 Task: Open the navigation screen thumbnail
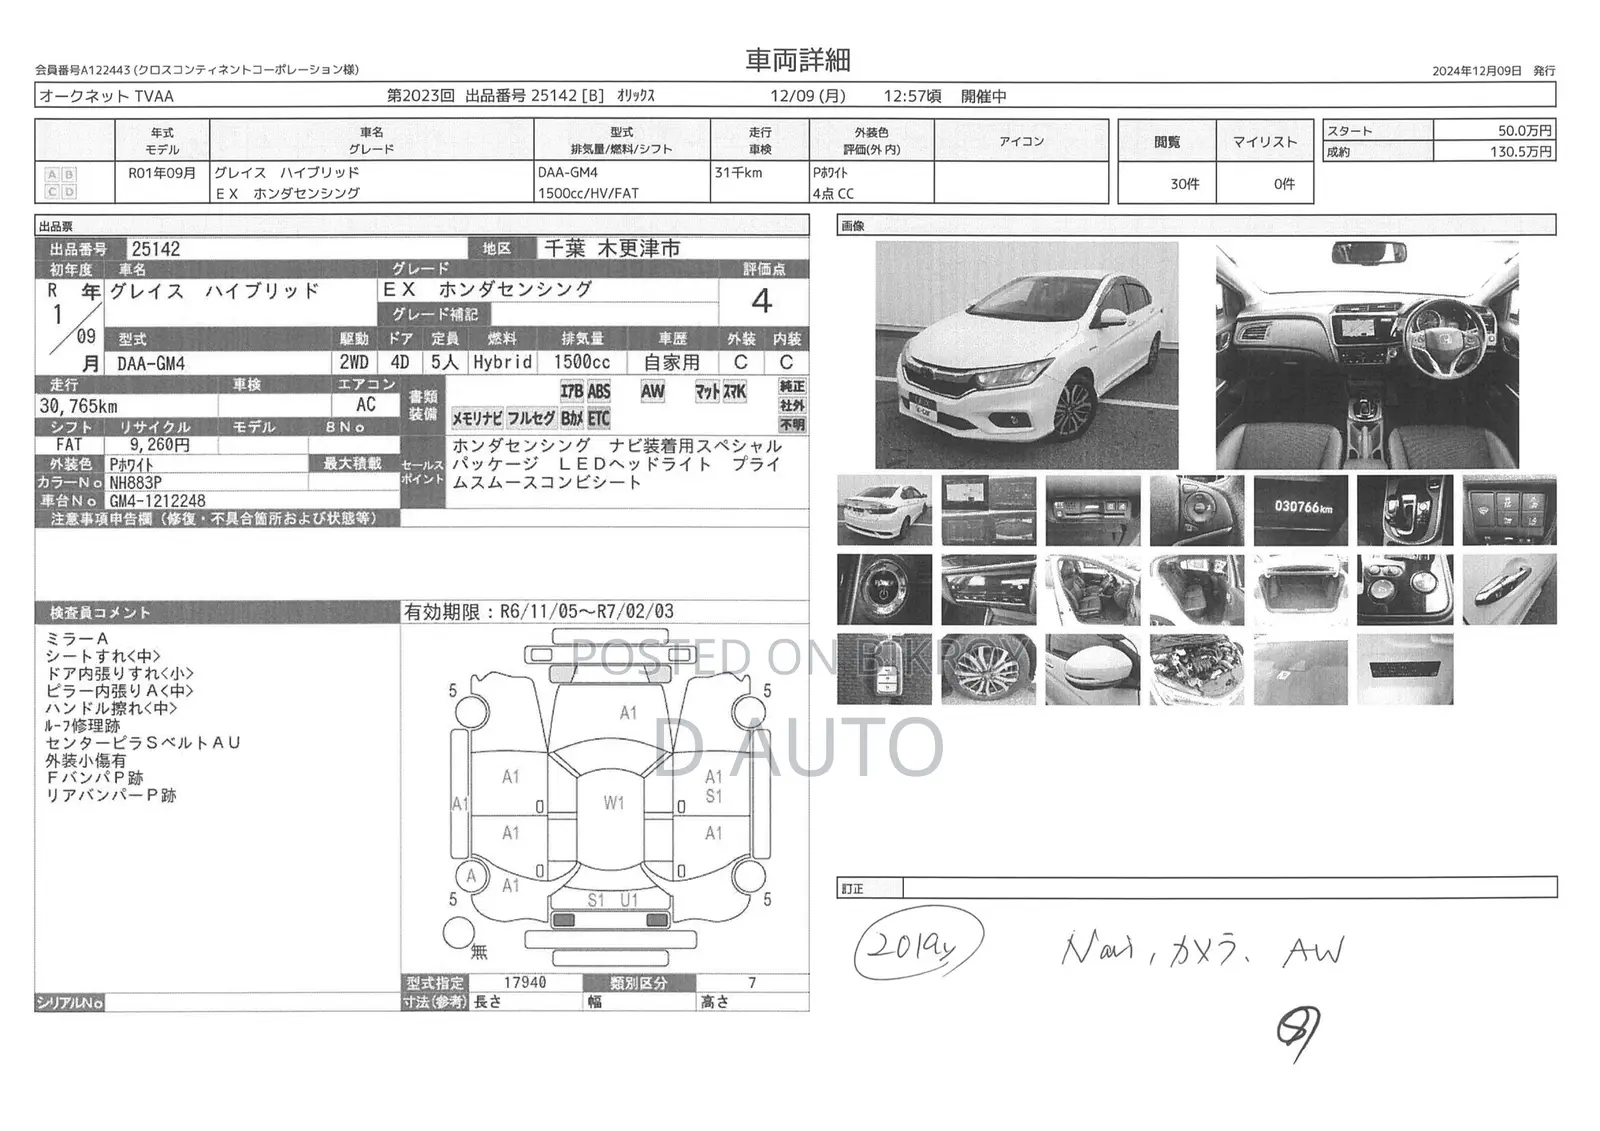click(x=988, y=510)
